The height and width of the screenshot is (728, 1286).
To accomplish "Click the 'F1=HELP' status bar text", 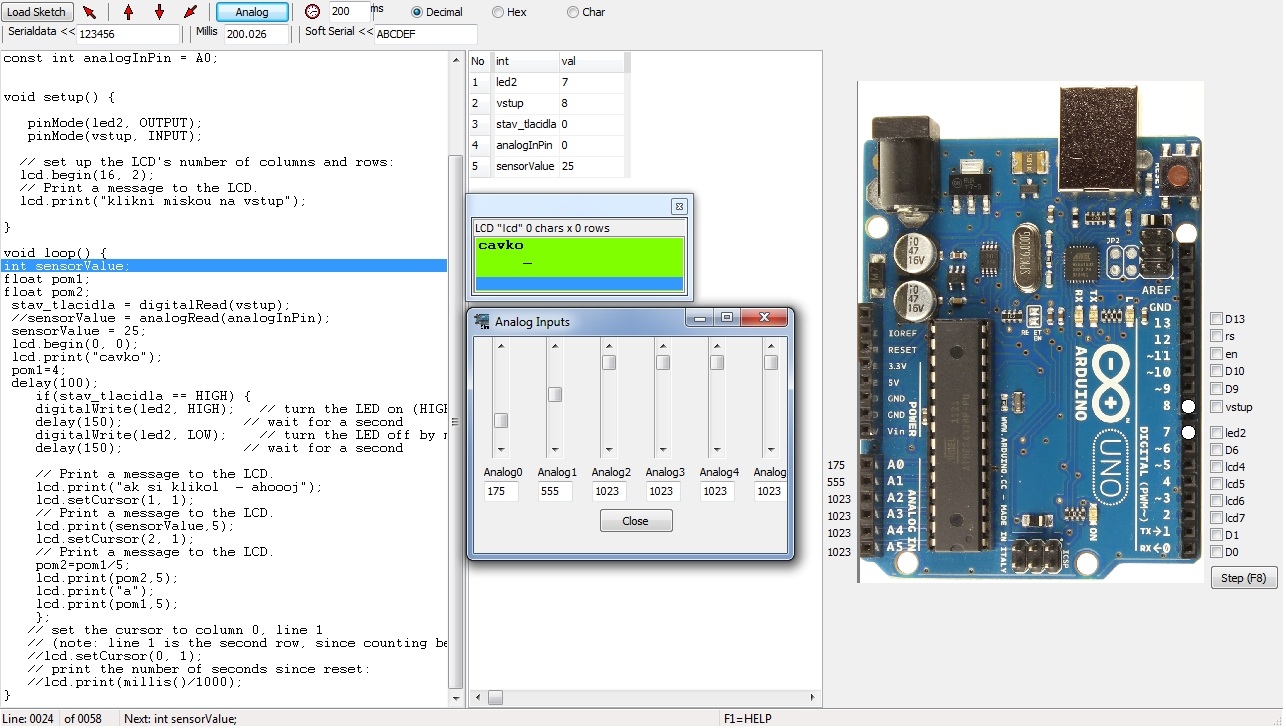I will pyautogui.click(x=747, y=718).
